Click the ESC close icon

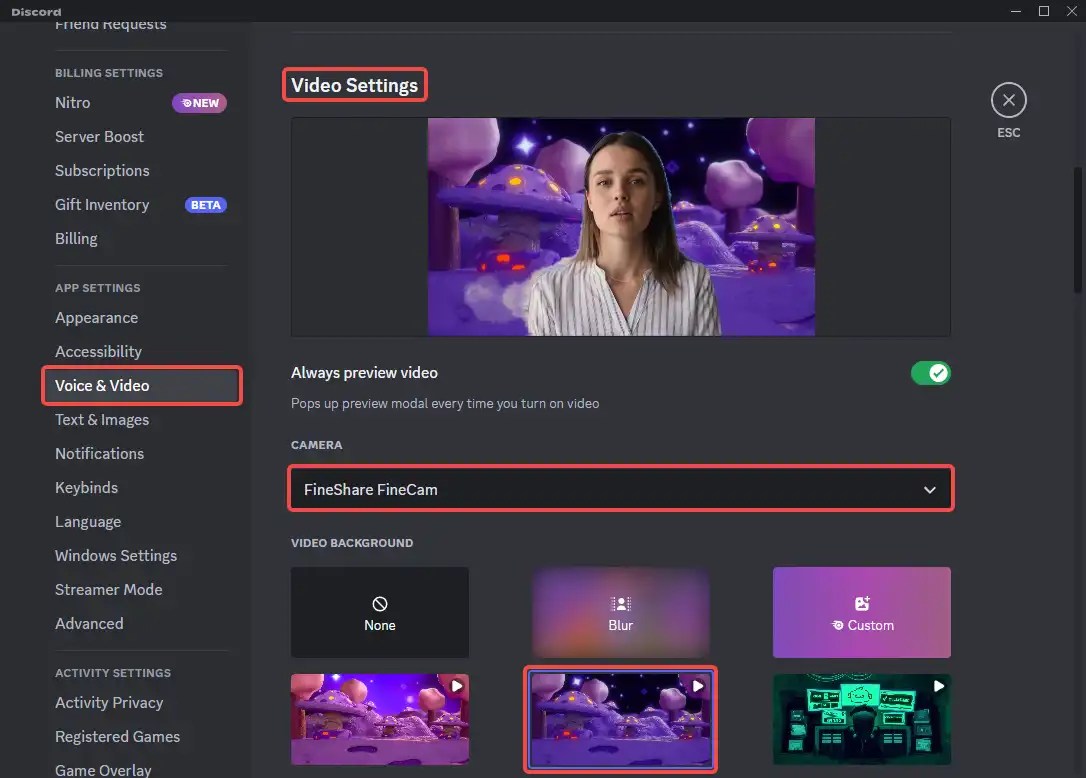tap(1008, 99)
